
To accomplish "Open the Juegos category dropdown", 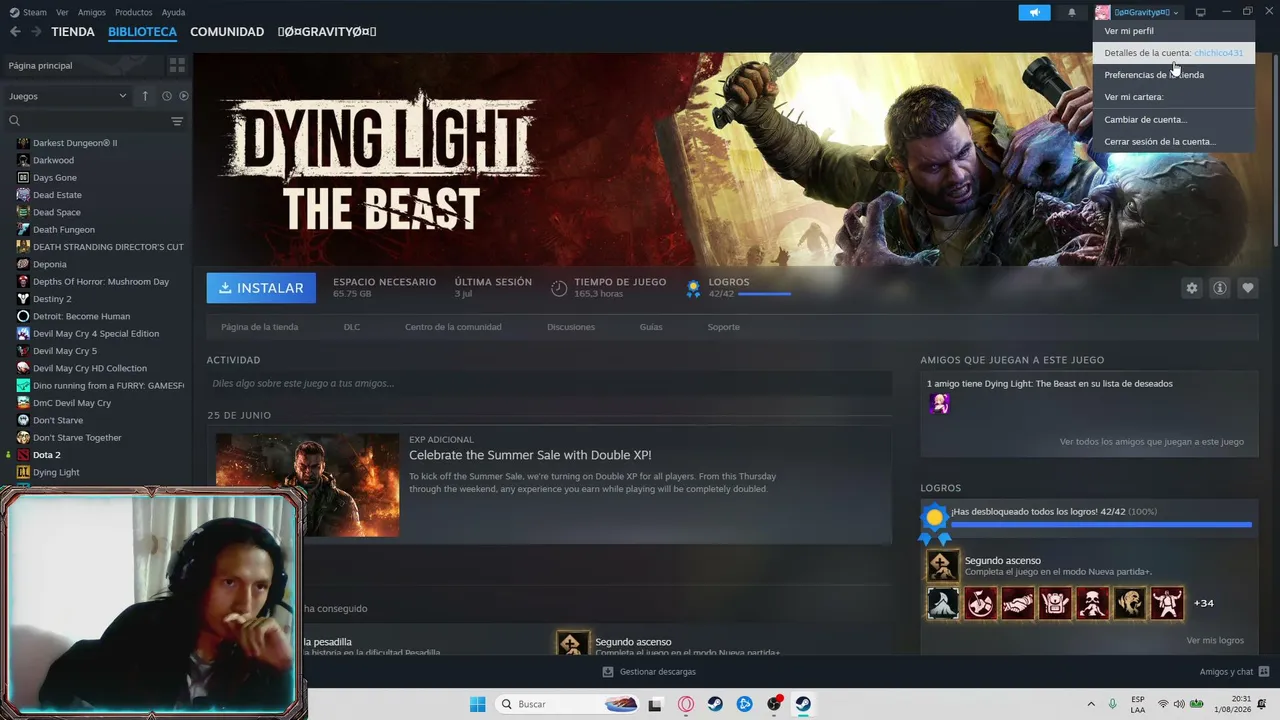I will point(68,96).
